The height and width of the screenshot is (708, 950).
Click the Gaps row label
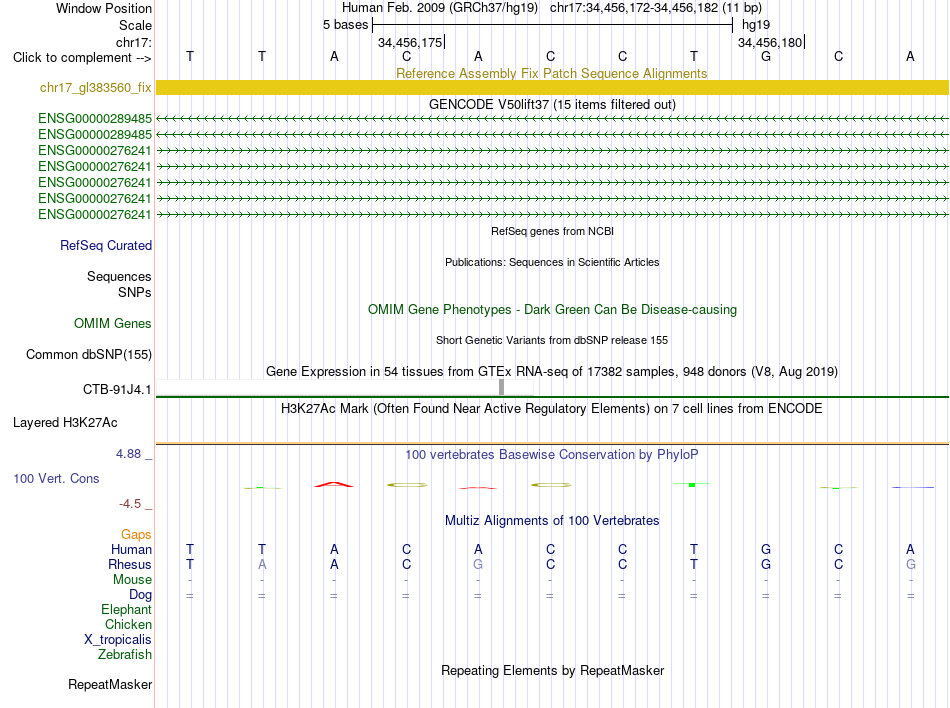click(x=136, y=534)
